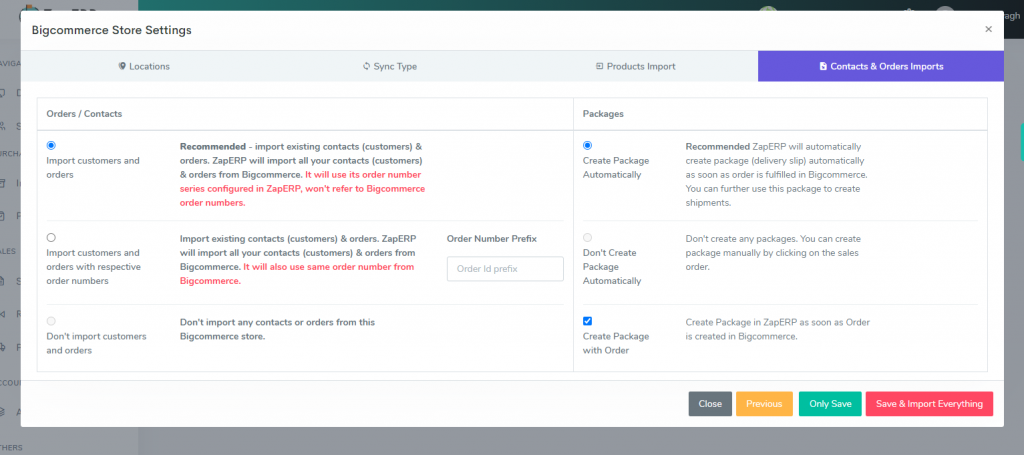Open the Sync Type tab

tap(390, 67)
